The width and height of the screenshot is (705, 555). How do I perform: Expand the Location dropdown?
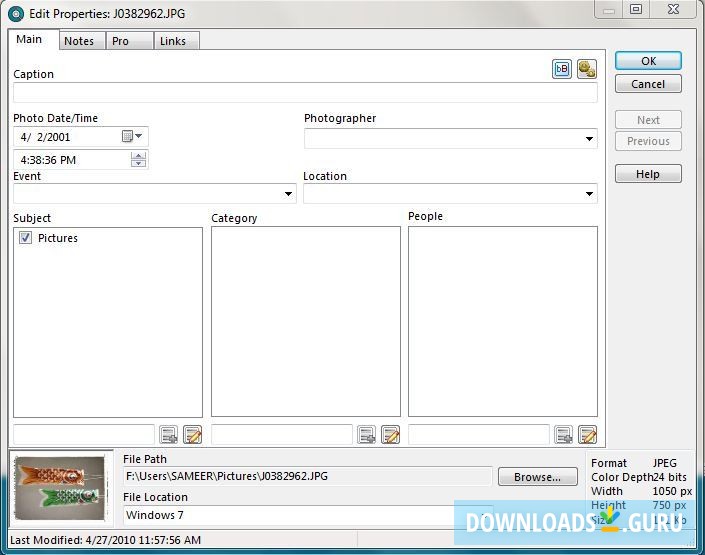click(x=589, y=194)
